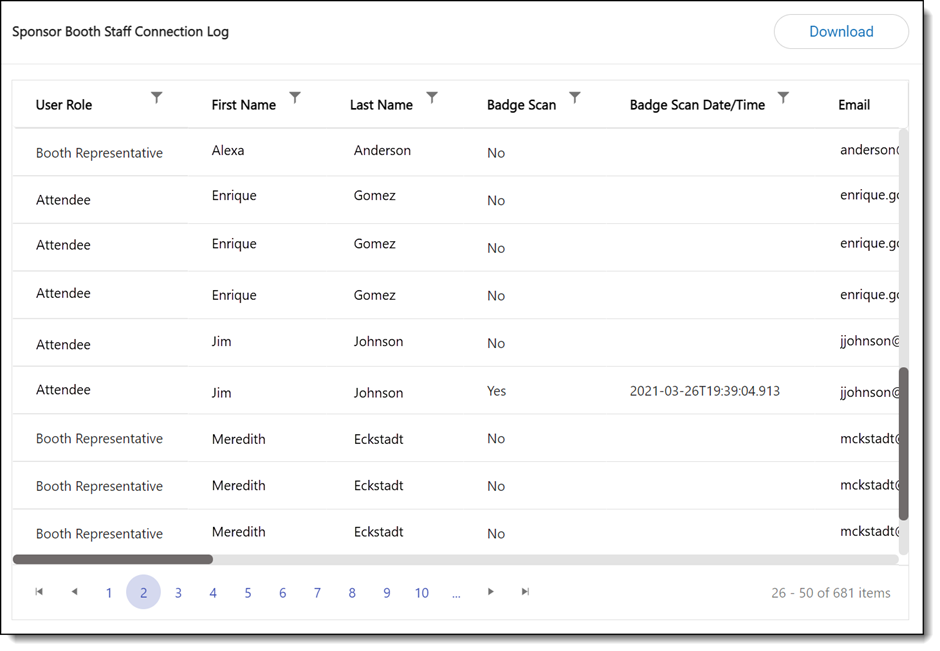
Task: Open the Badge Scan Date/Time filter
Action: [x=784, y=98]
